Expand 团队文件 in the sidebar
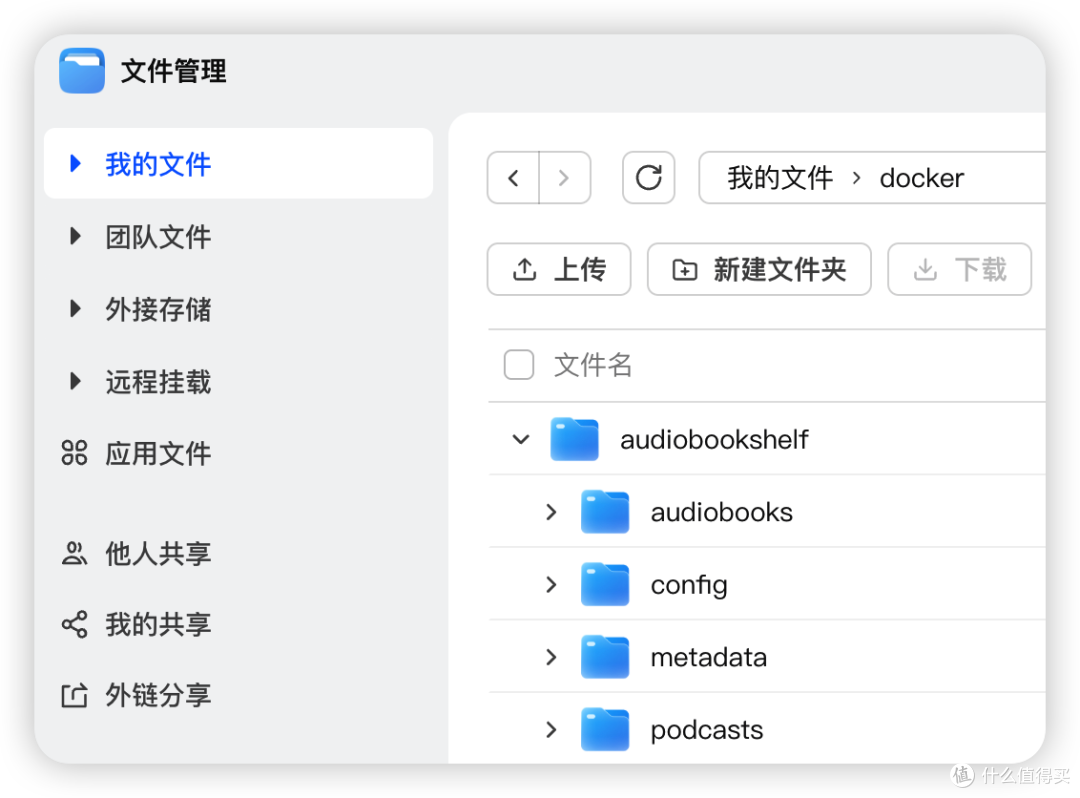Screen dimensions: 1080x798 pyautogui.click(x=158, y=237)
